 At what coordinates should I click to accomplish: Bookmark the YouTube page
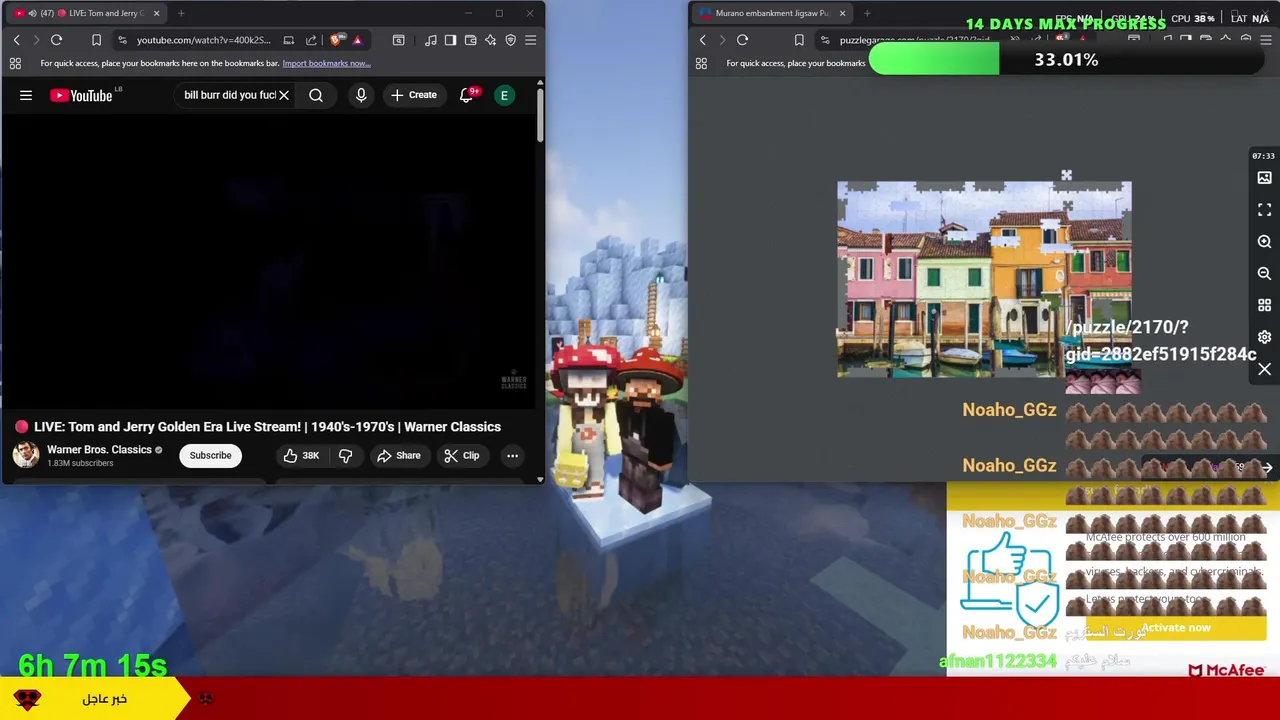pos(96,40)
